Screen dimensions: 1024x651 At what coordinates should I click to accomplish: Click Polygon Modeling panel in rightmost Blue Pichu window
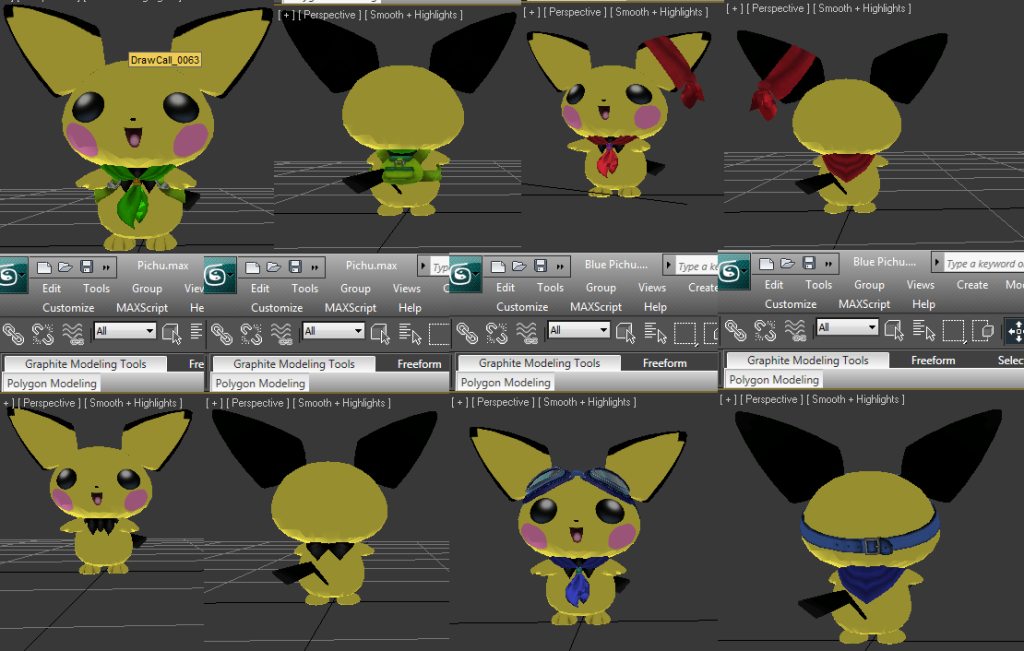pos(774,379)
